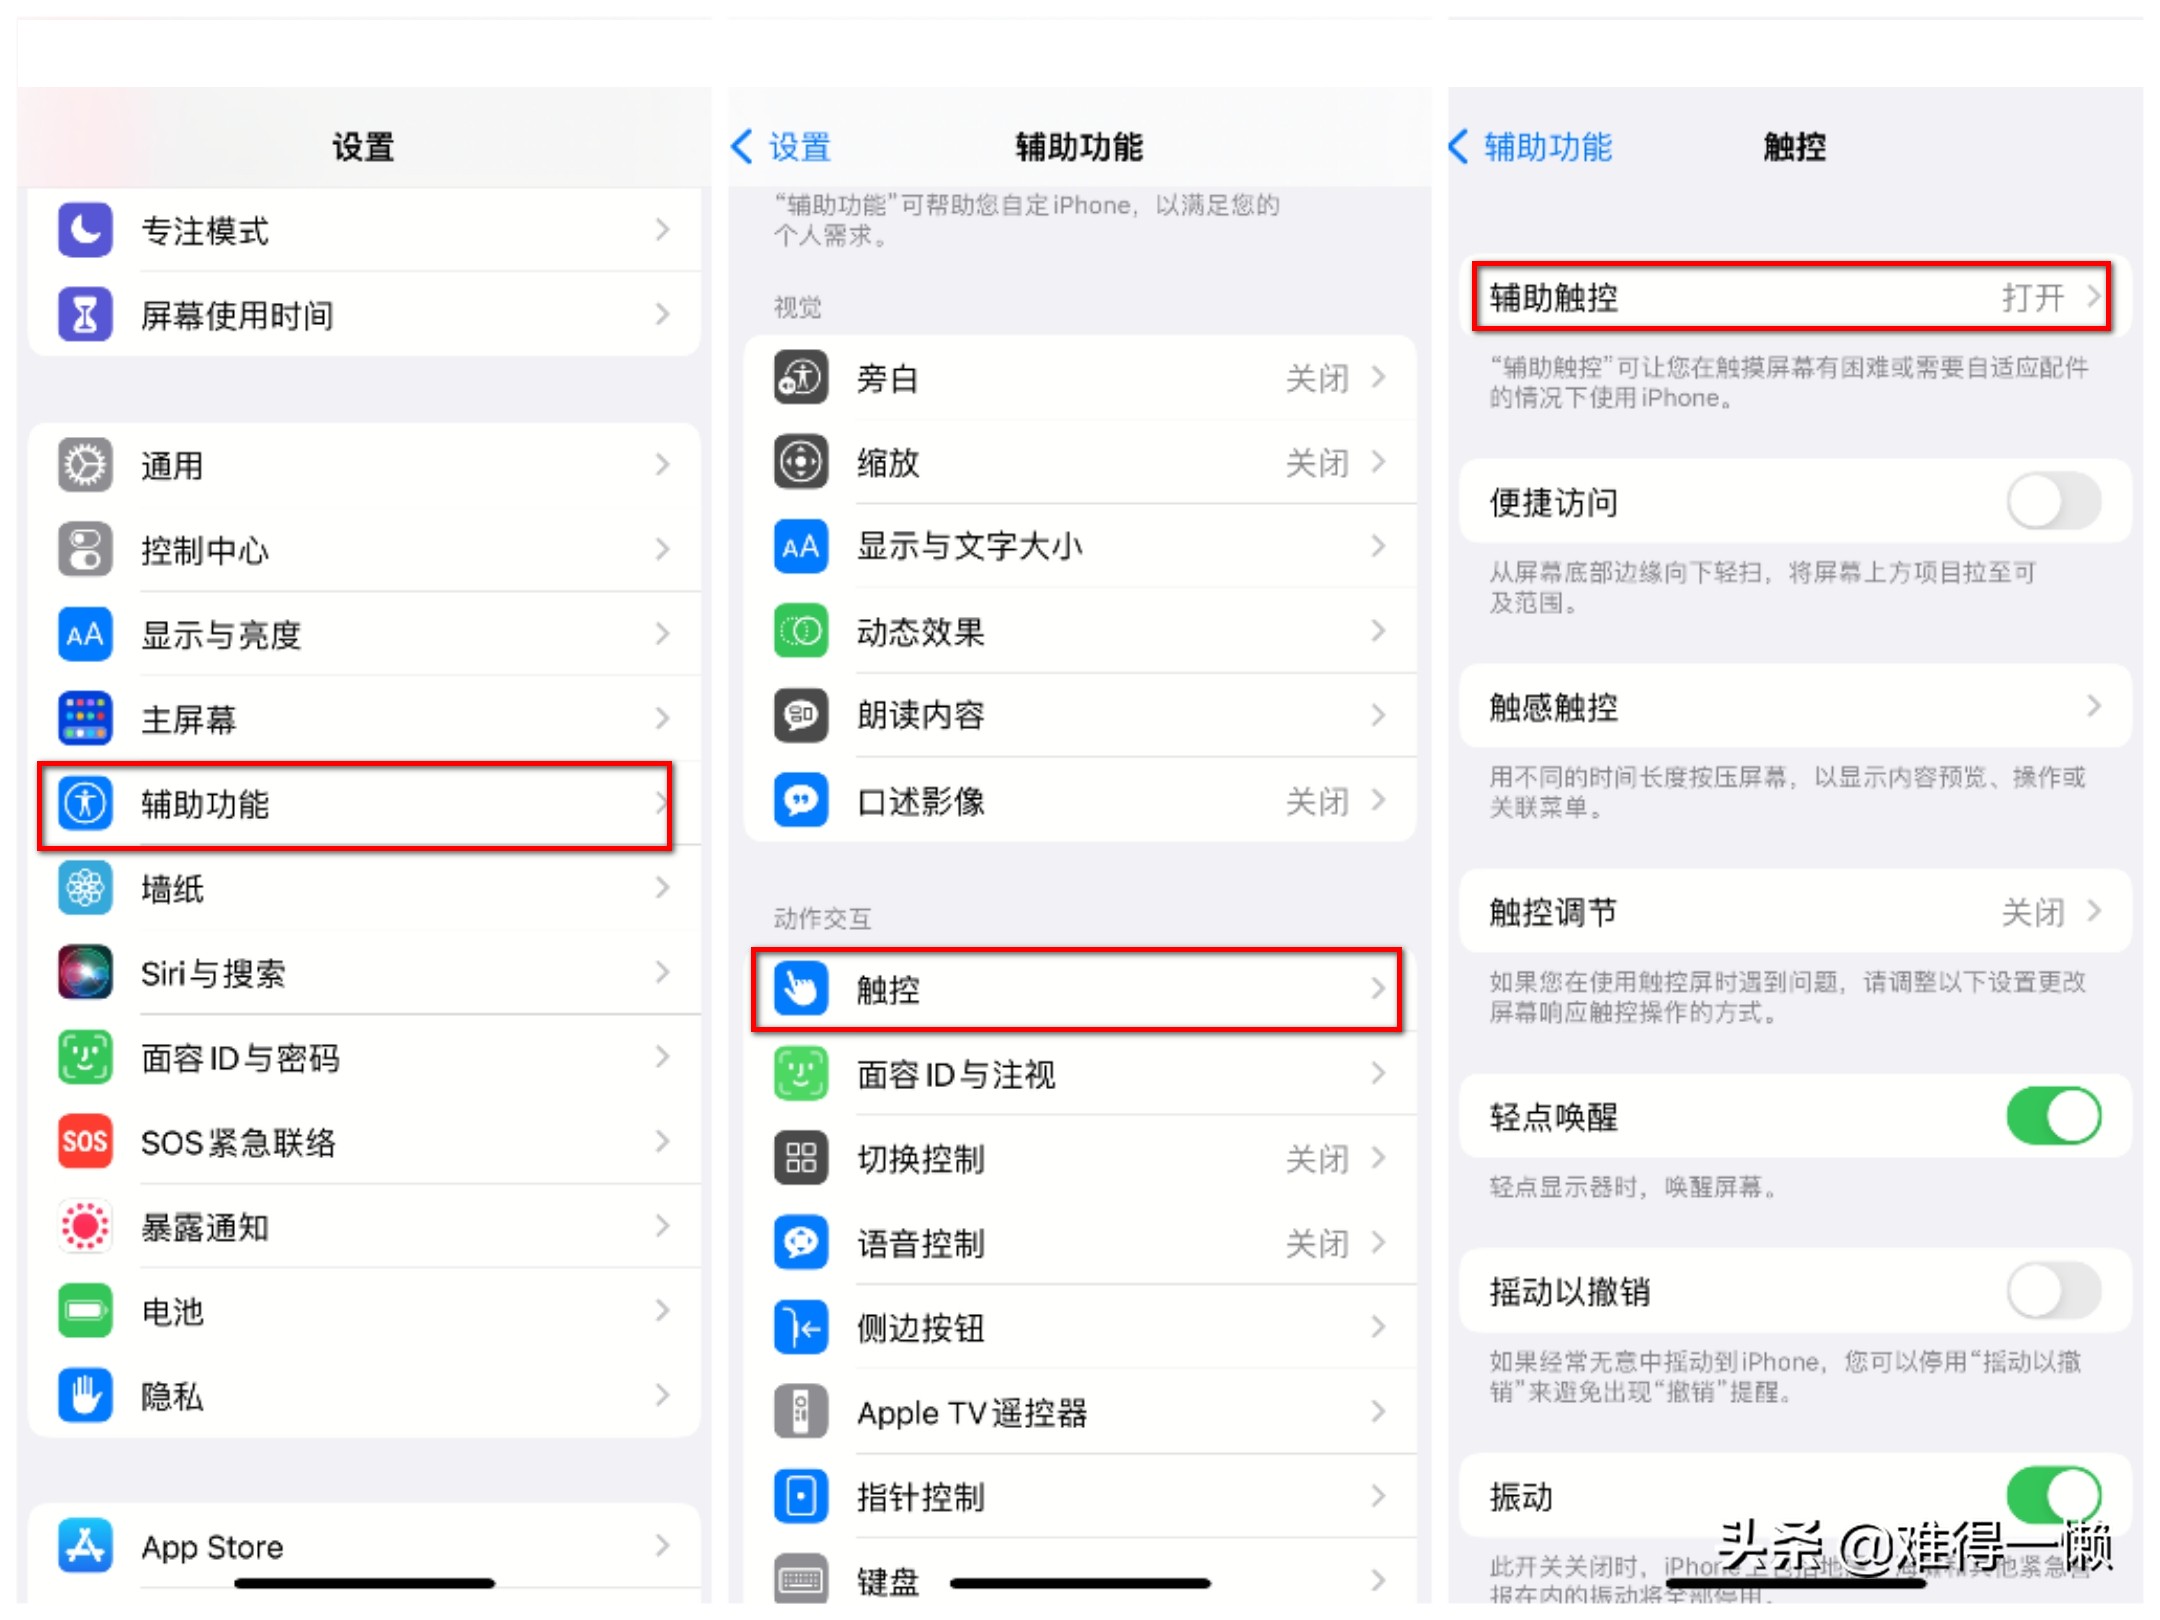Viewport: 2160px width, 1620px height.
Task: Go back to Accessibility (辅助功能) from Touch
Action: [1531, 147]
